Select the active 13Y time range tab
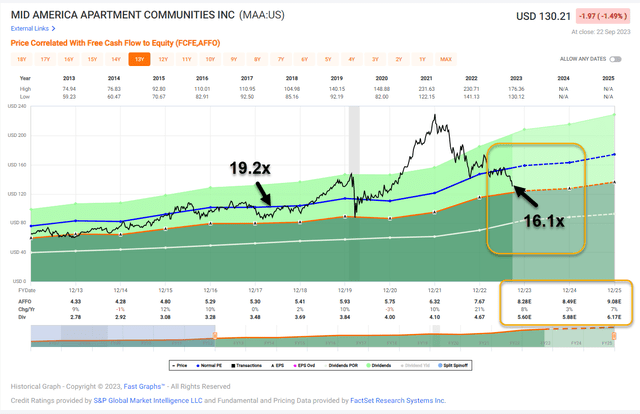 click(140, 59)
